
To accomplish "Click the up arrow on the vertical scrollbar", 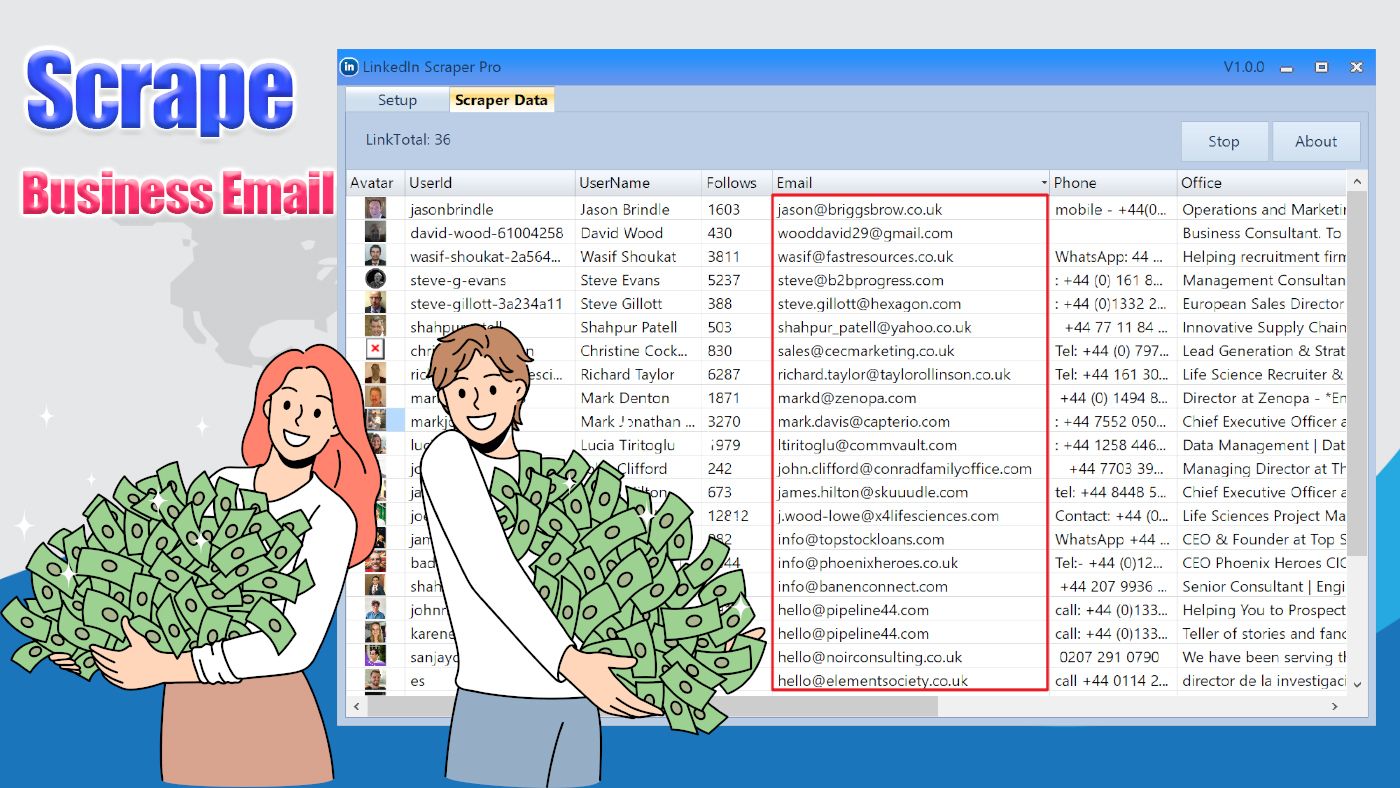I will [1357, 180].
